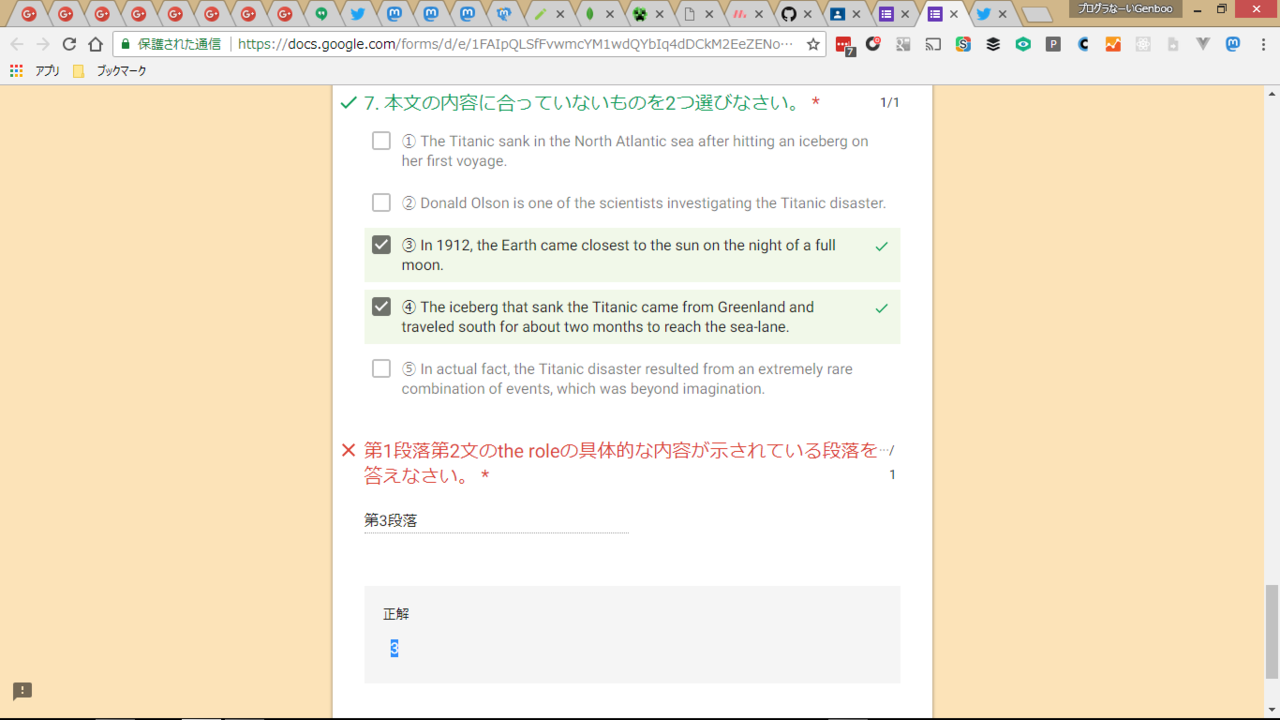Click the answer field containing 第3段落
The image size is (1280, 720).
496,520
